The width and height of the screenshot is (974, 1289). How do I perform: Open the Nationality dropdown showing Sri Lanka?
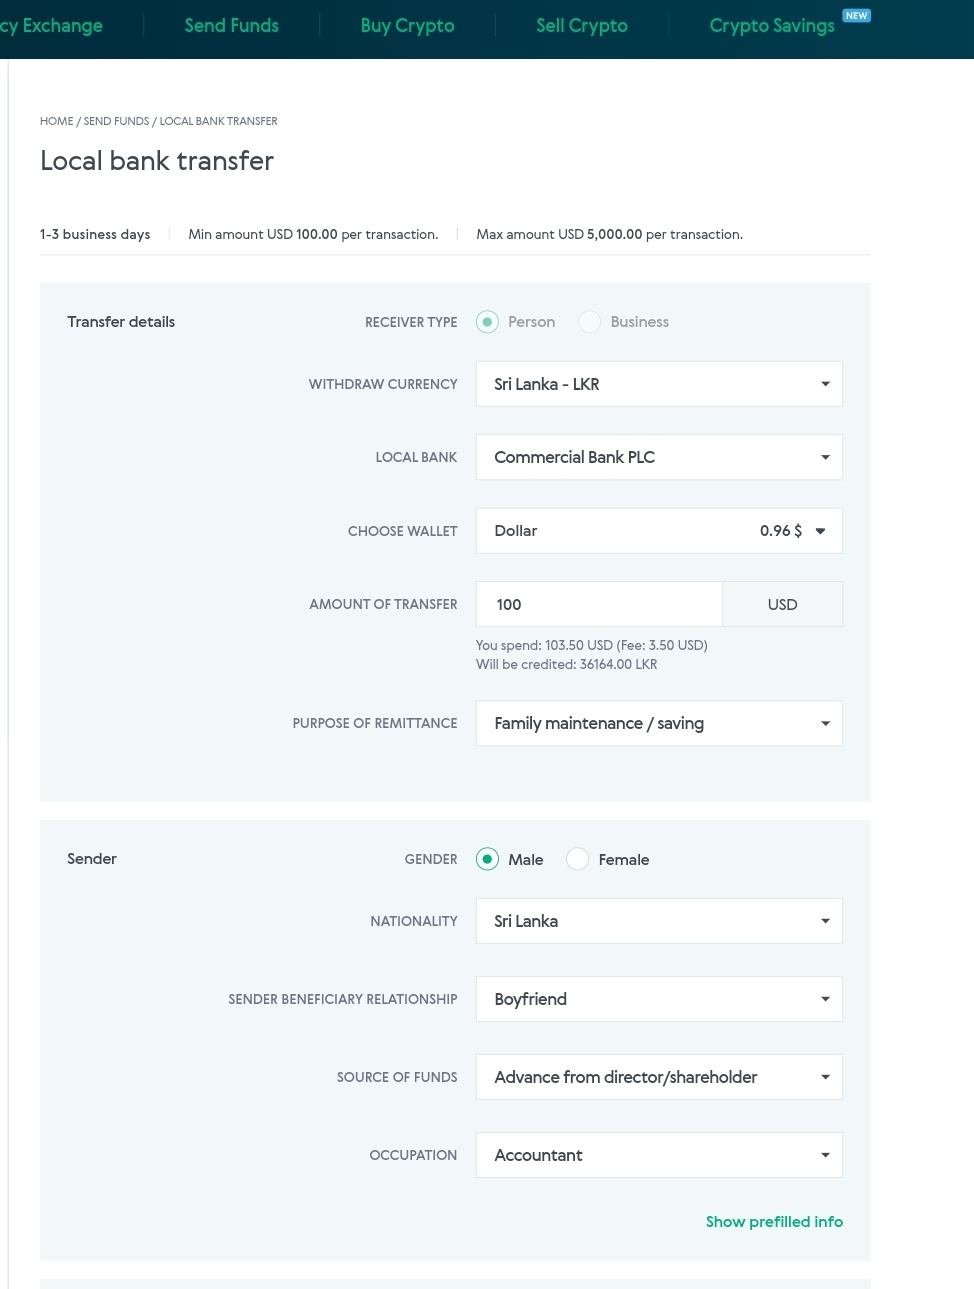(x=659, y=921)
